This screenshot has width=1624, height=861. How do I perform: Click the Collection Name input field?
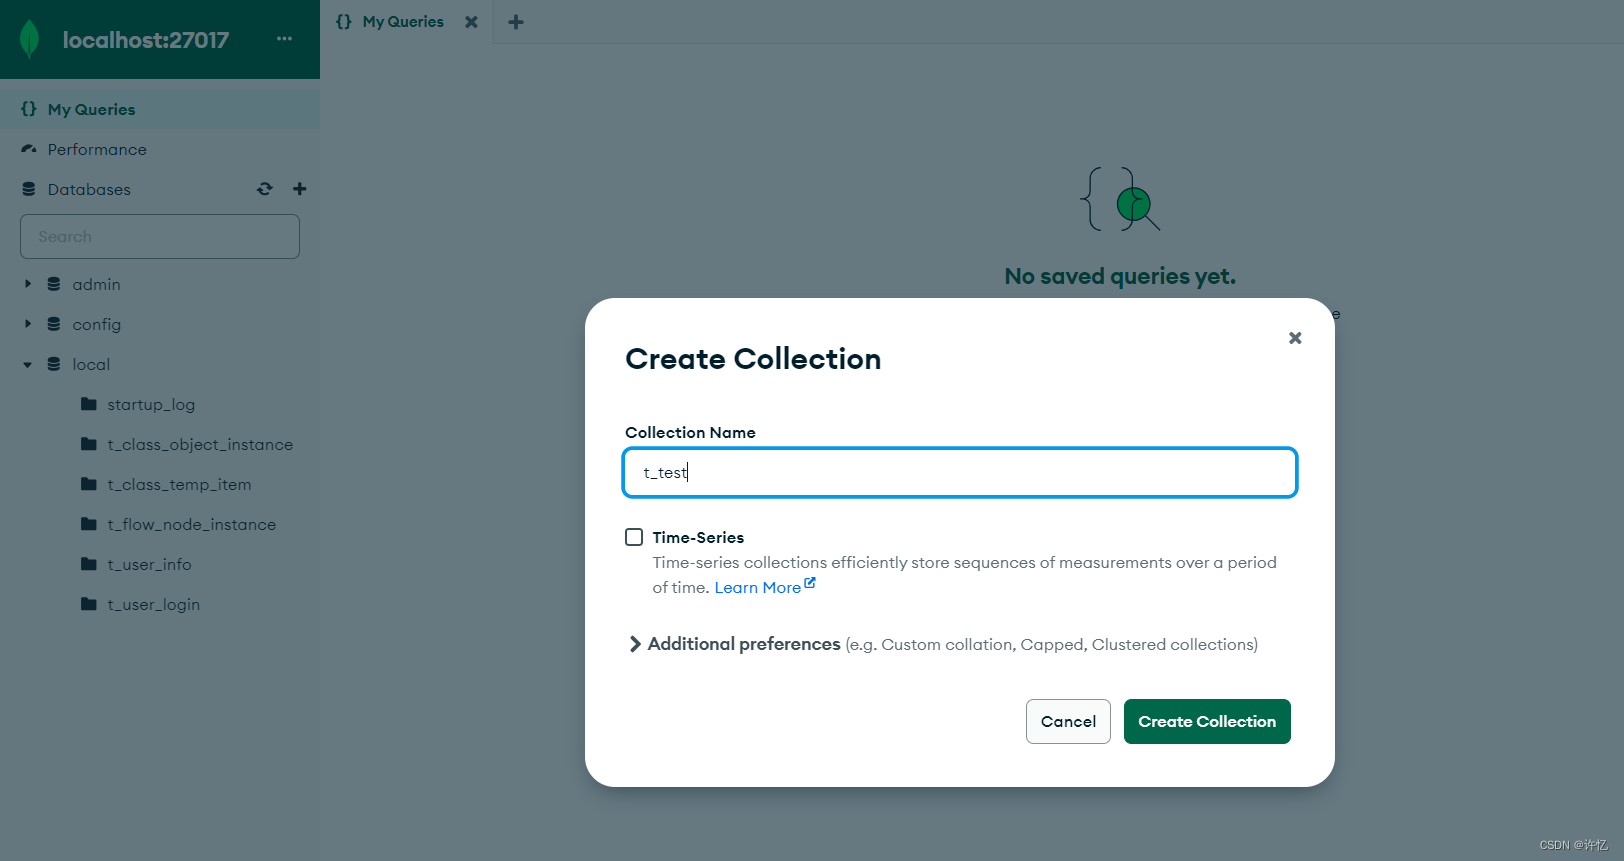click(960, 472)
